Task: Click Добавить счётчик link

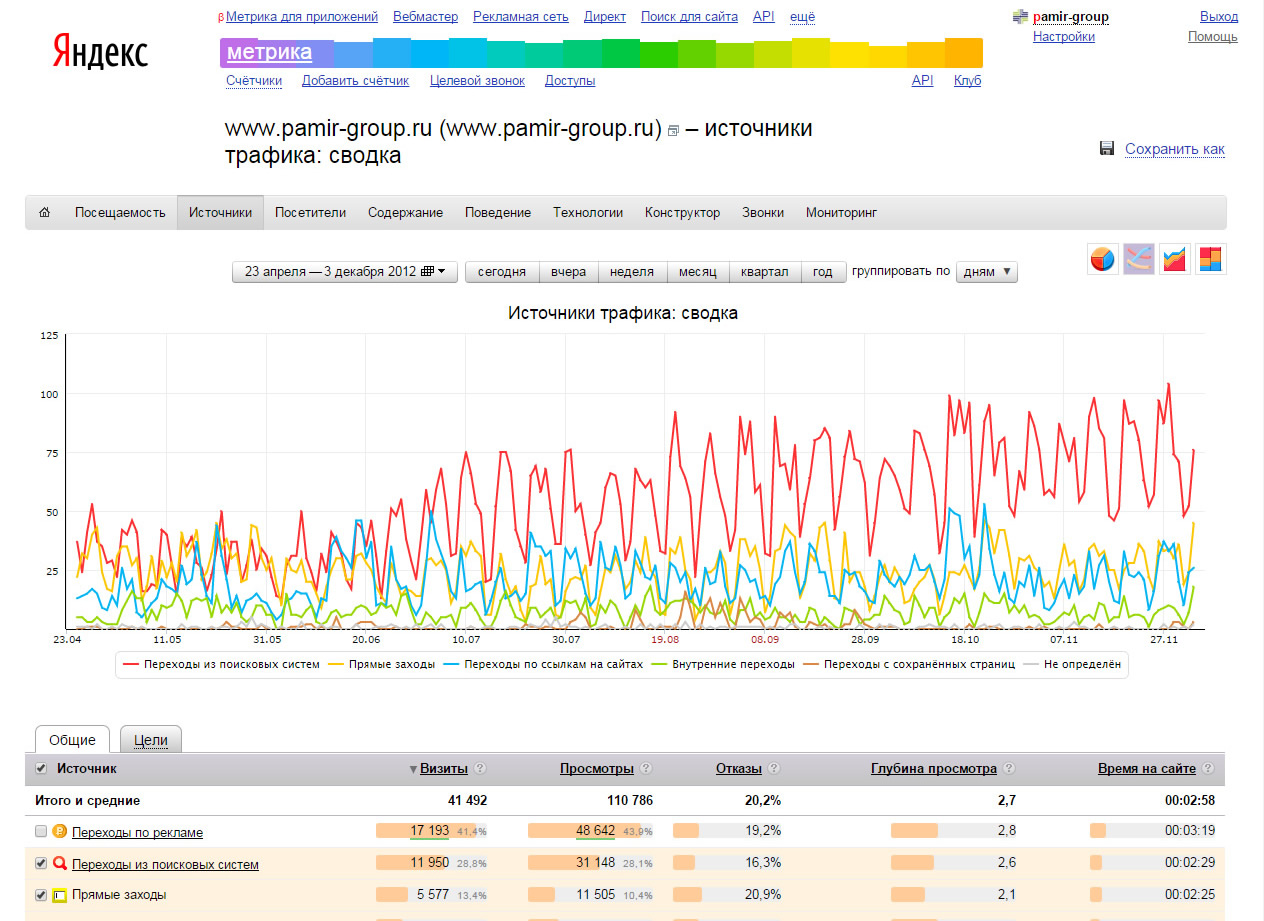Action: pos(355,81)
